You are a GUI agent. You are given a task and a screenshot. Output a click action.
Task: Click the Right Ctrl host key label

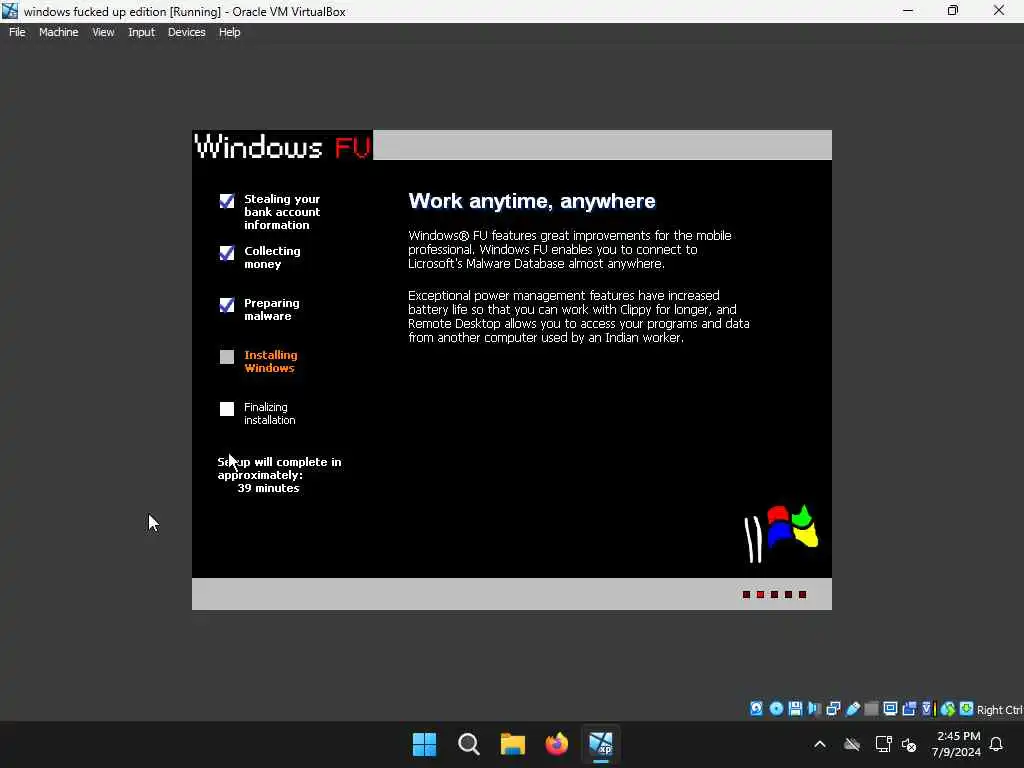[999, 710]
